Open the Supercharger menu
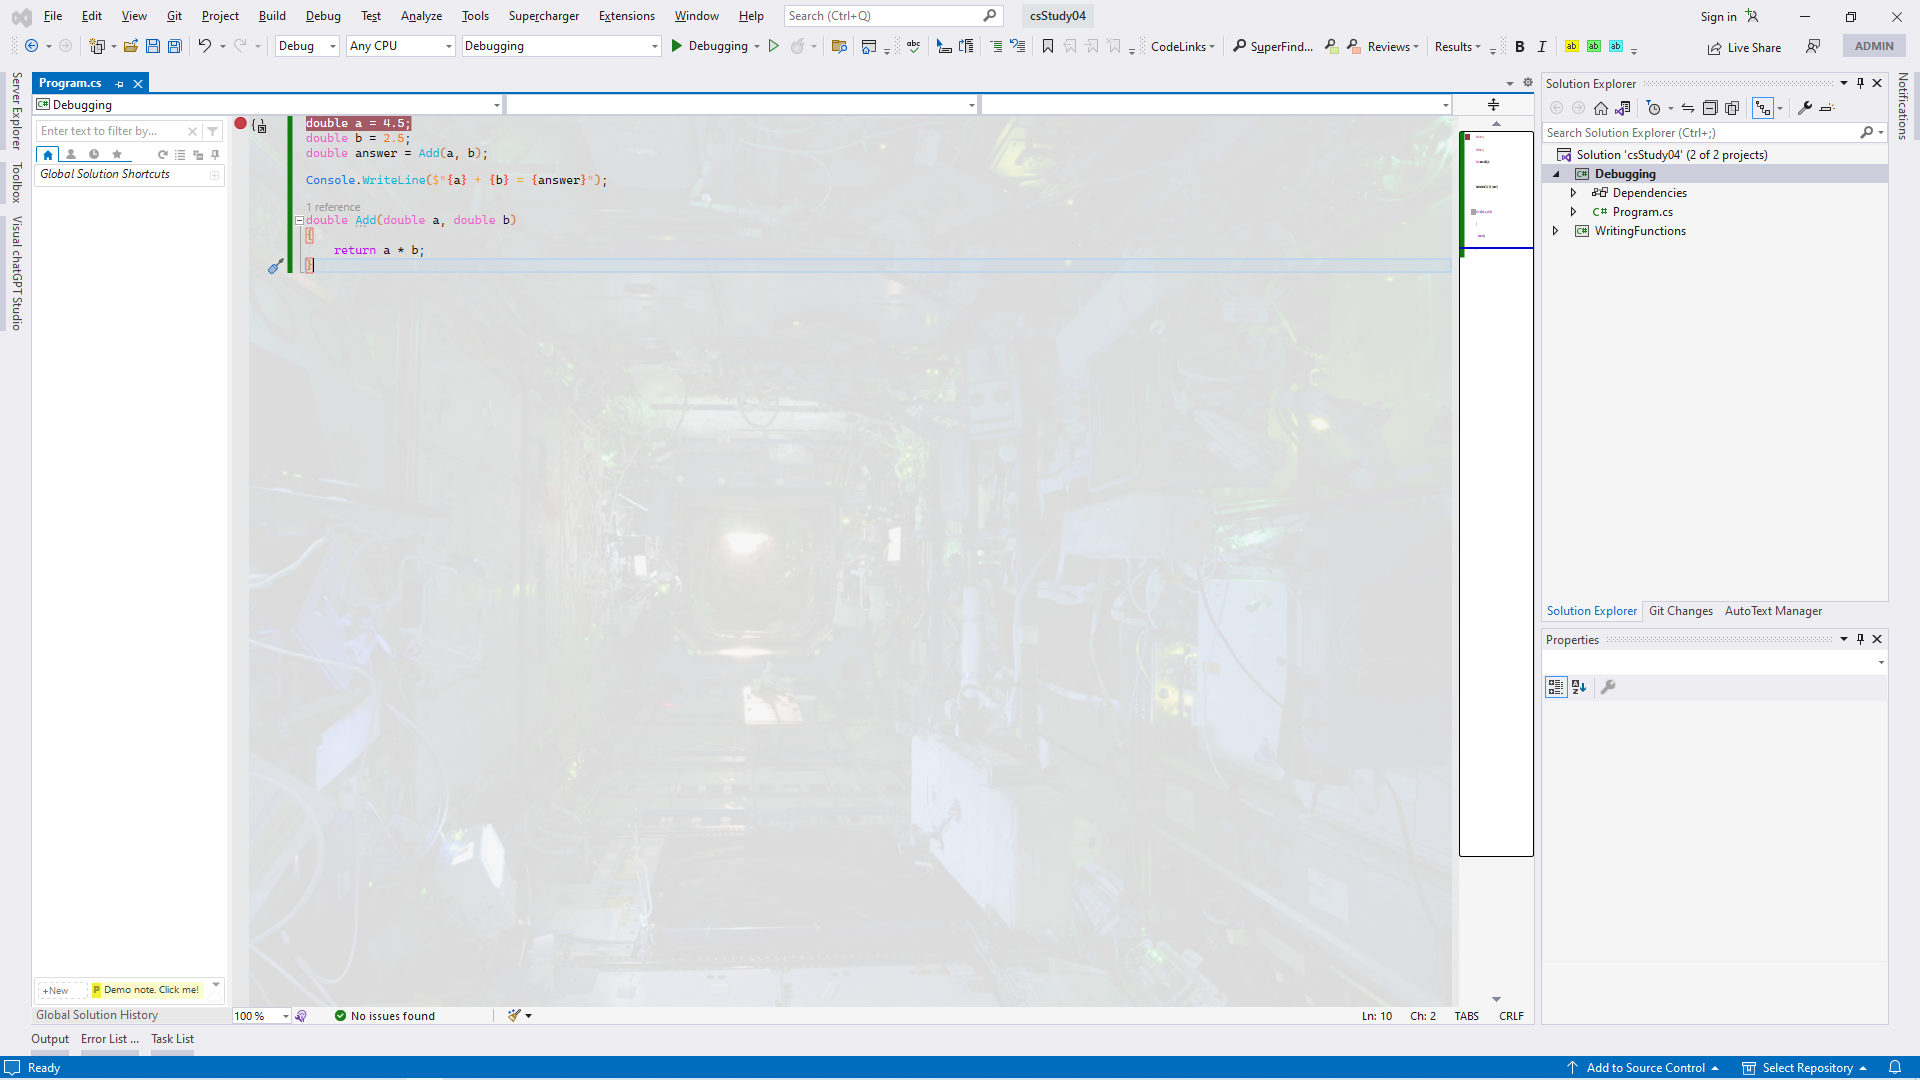1920x1080 pixels. tap(543, 16)
